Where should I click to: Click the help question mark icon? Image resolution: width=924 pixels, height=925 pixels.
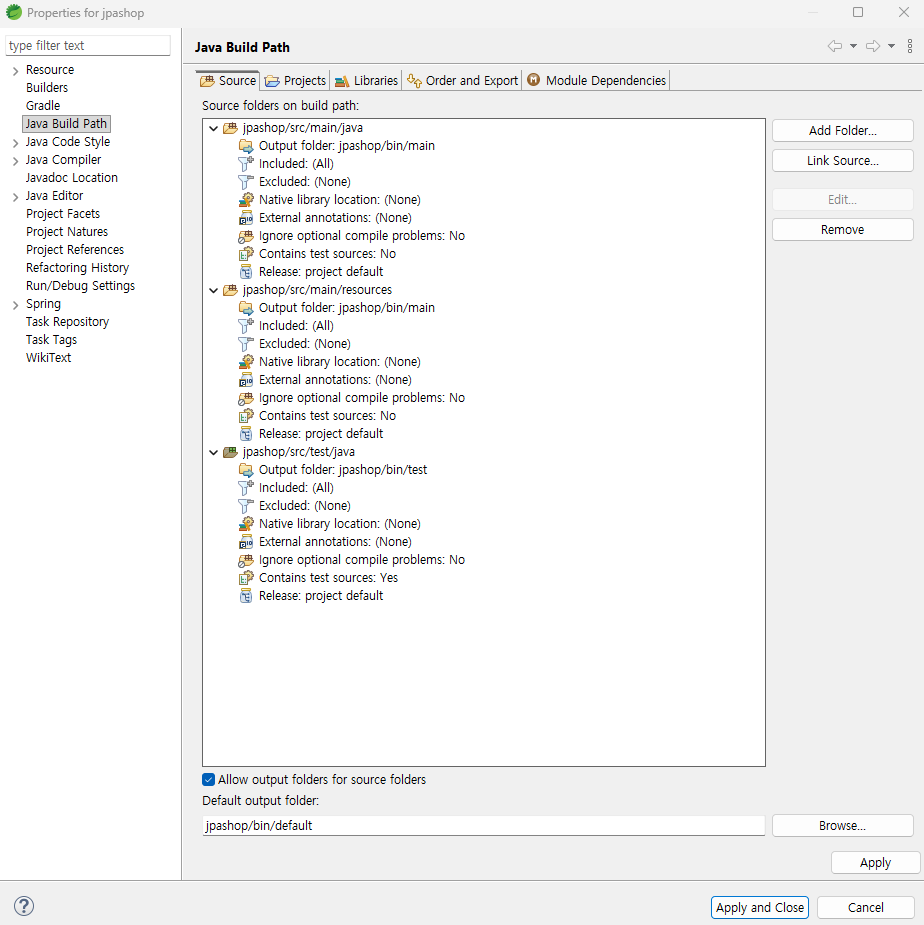coord(24,906)
